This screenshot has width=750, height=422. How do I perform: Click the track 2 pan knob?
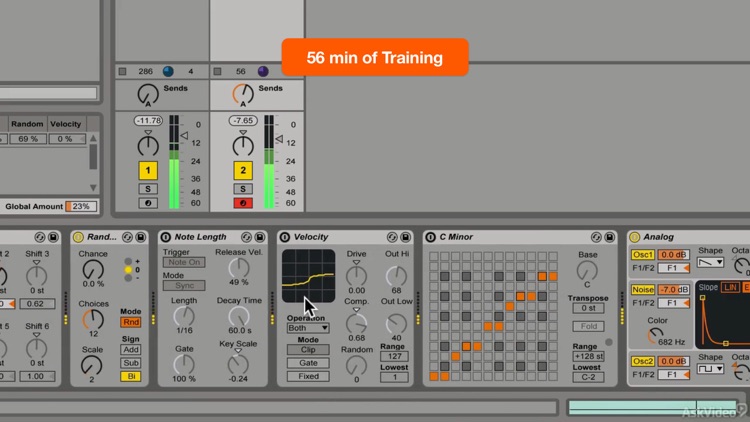pyautogui.click(x=243, y=145)
